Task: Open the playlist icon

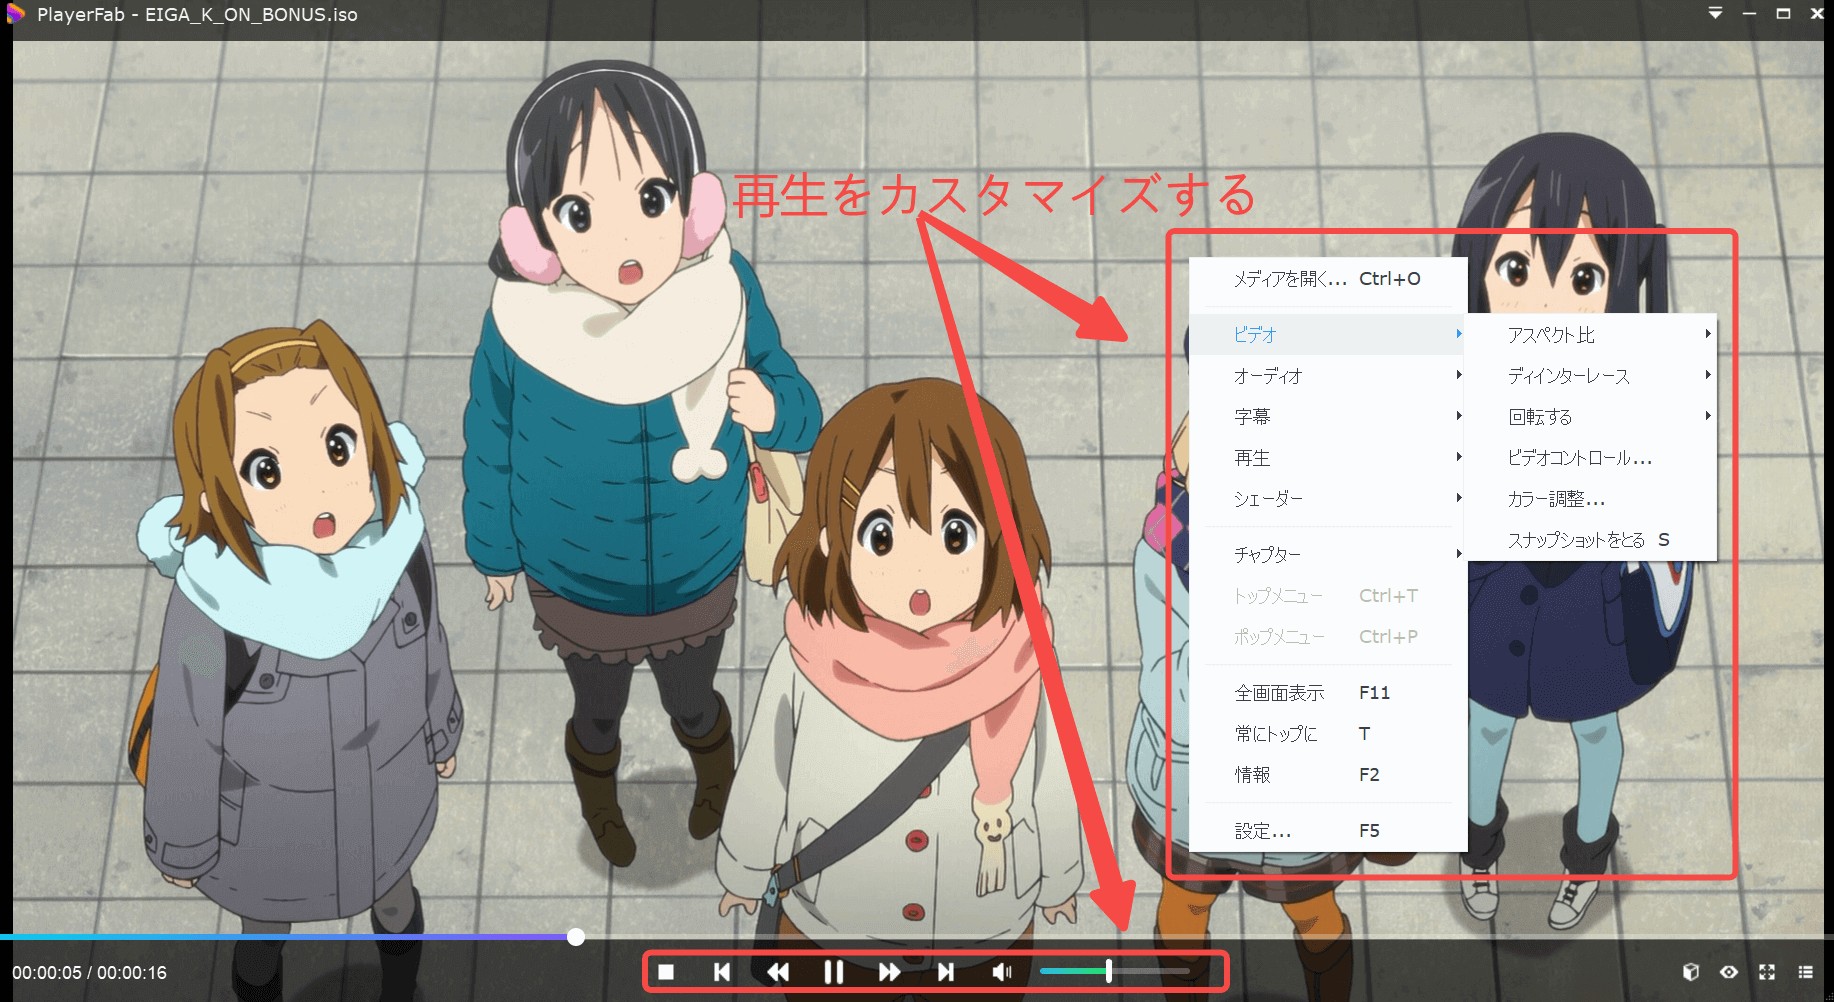Action: coord(1805,972)
